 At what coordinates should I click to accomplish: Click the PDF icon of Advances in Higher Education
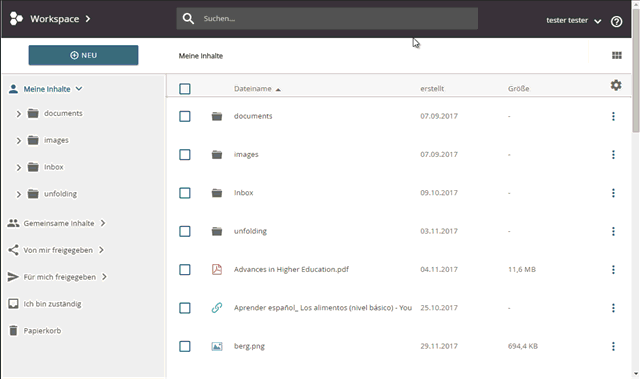tap(217, 269)
